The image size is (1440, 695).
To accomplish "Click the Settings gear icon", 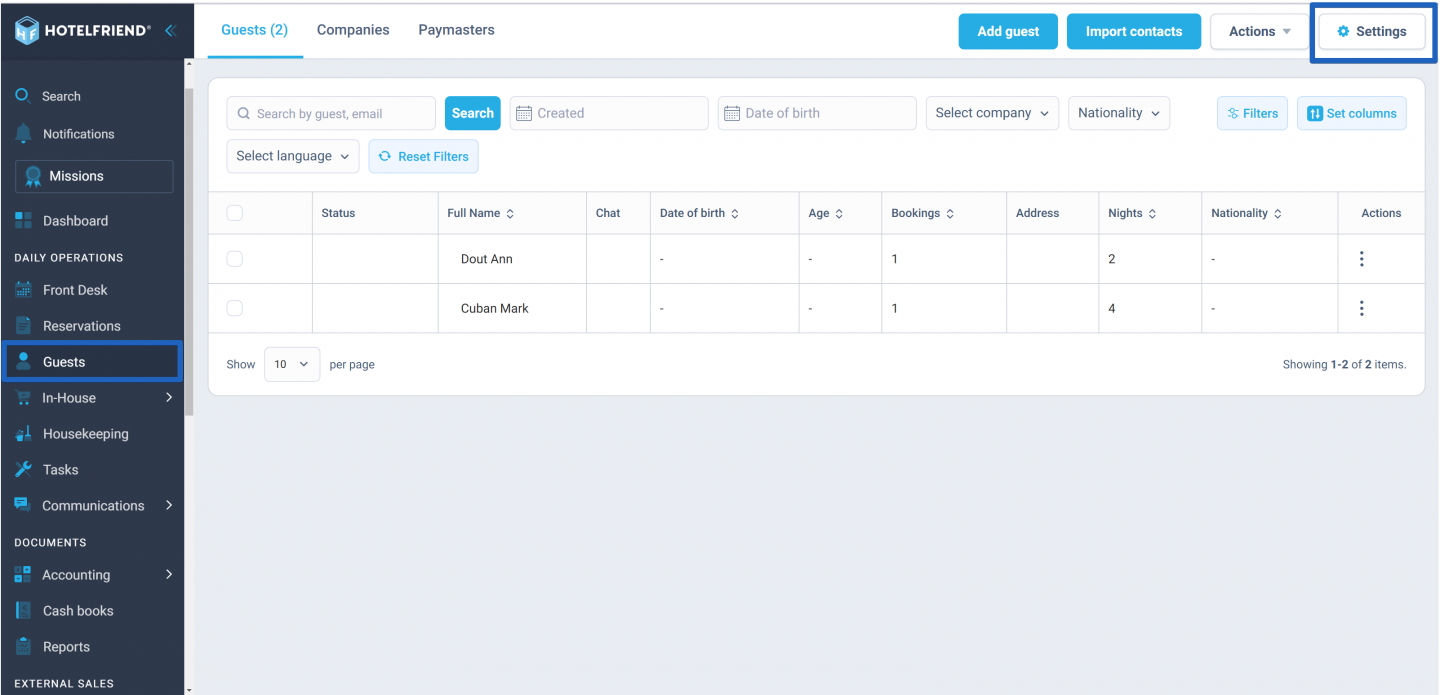I will tap(1343, 31).
